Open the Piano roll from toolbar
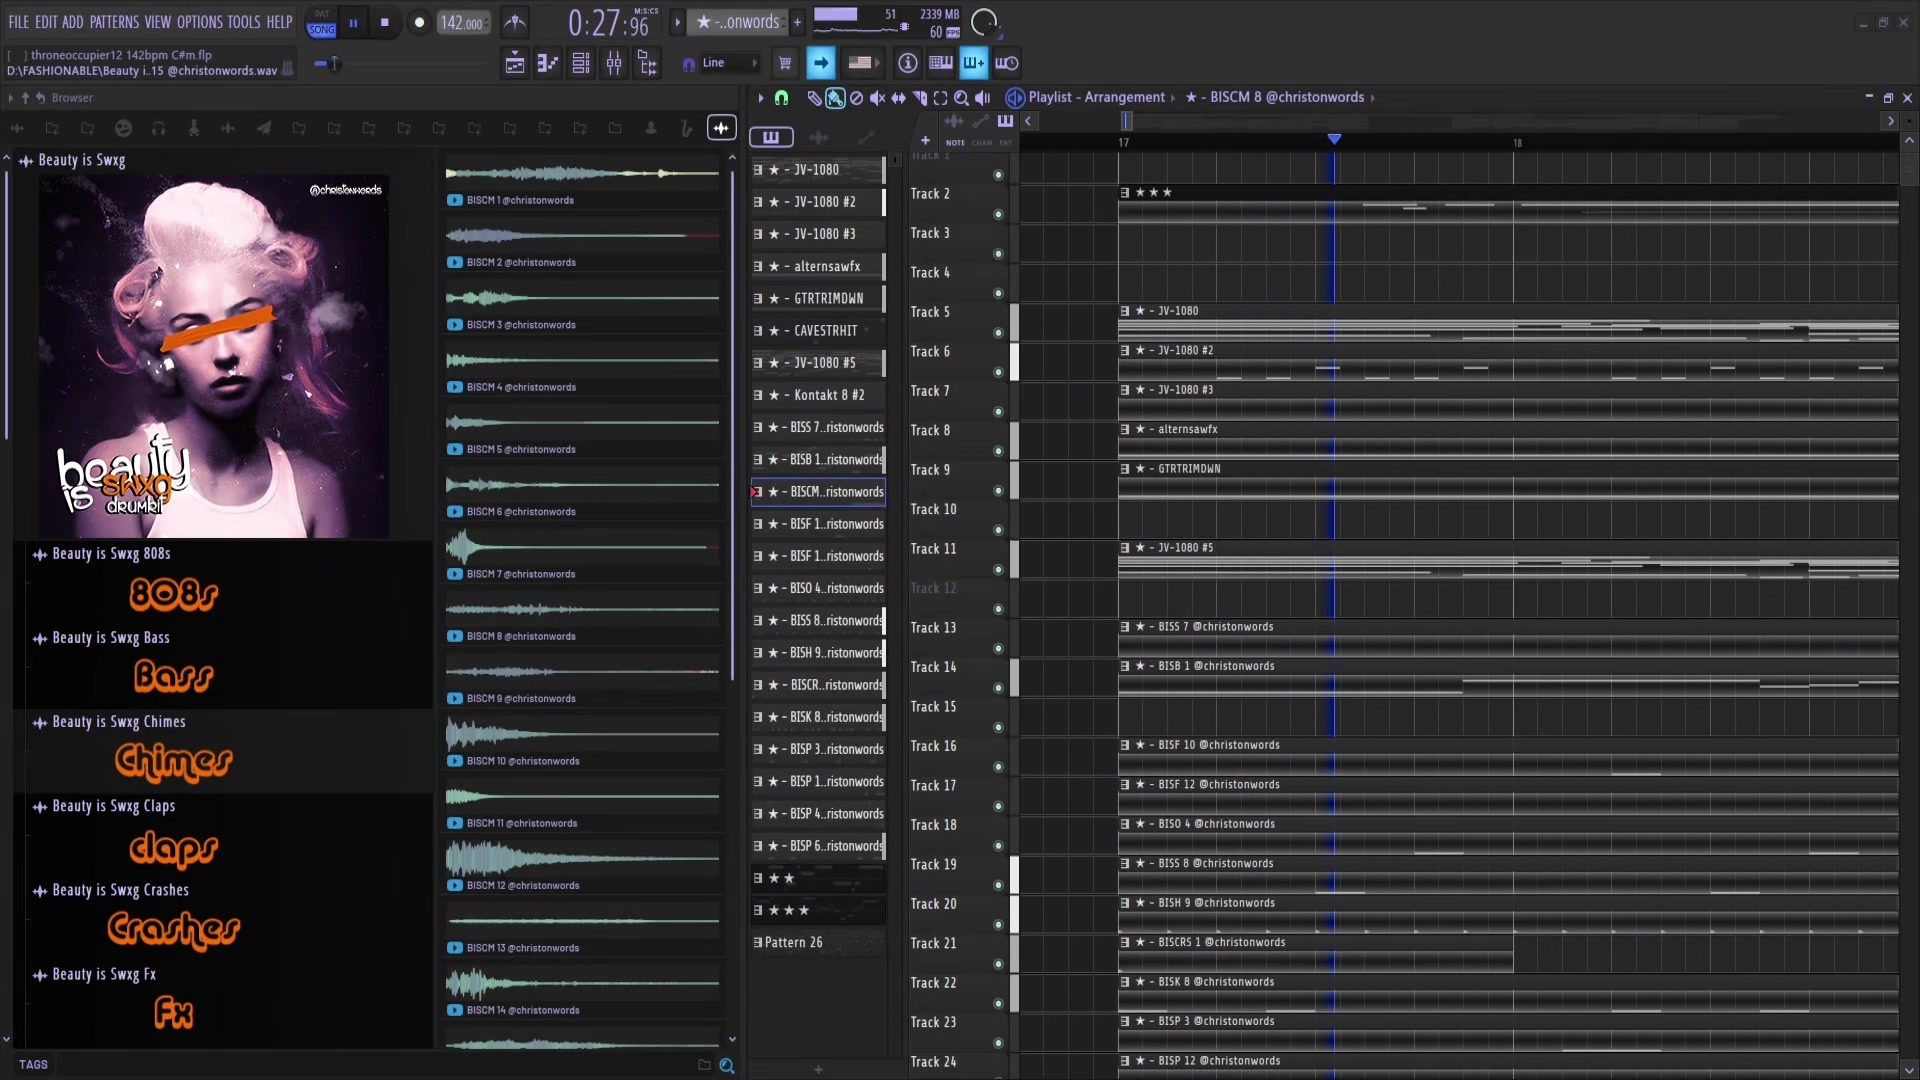Image resolution: width=1920 pixels, height=1080 pixels. (x=548, y=64)
